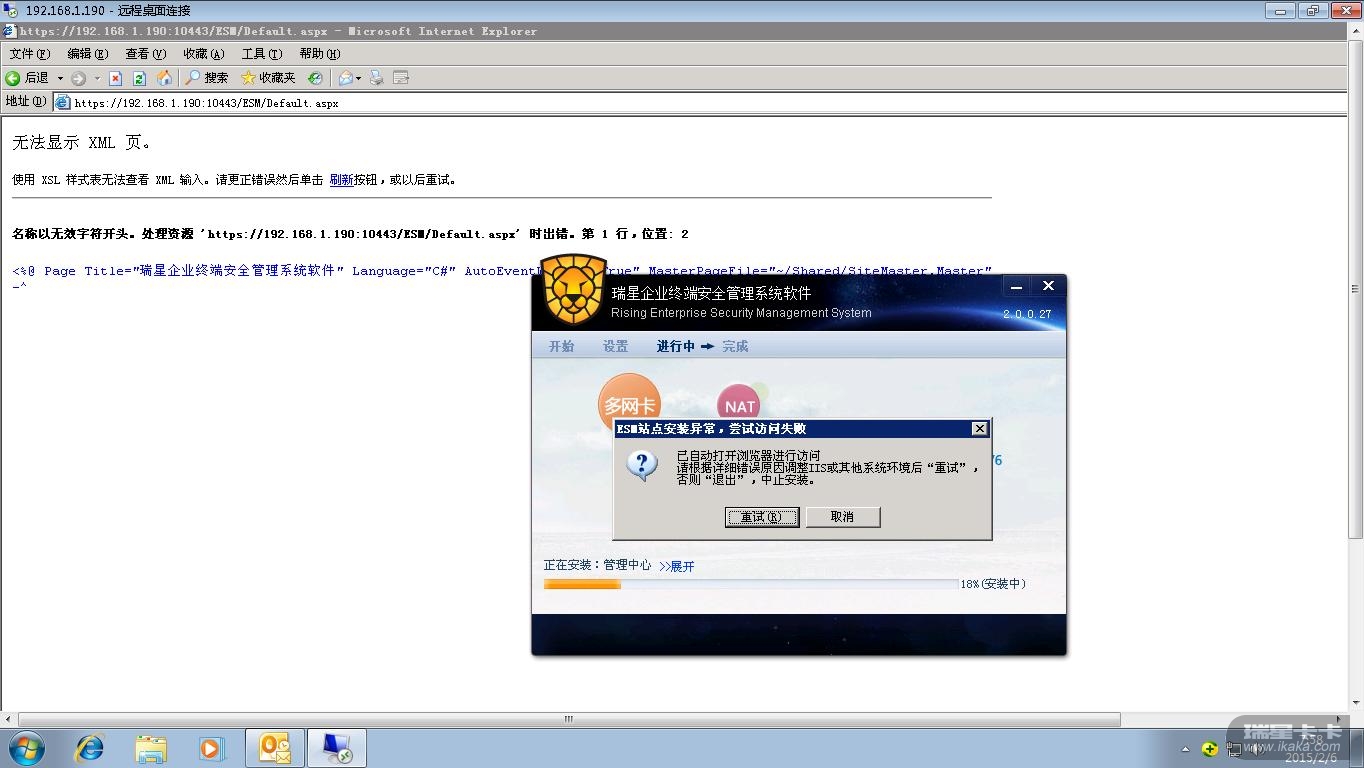Switch to Remote Desktop Connection on taskbar
The image size is (1364, 768).
(337, 748)
